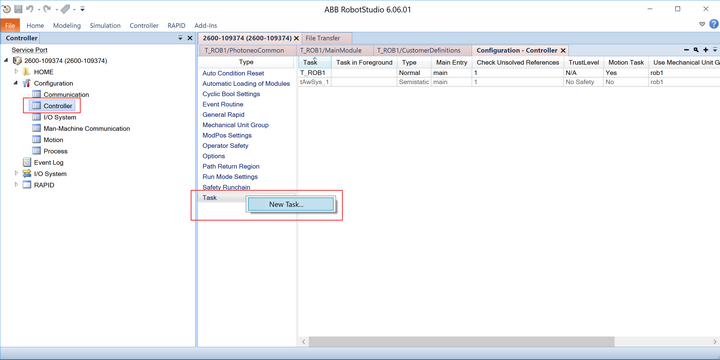Click the Communication table icon
The height and width of the screenshot is (360, 720).
point(36,94)
